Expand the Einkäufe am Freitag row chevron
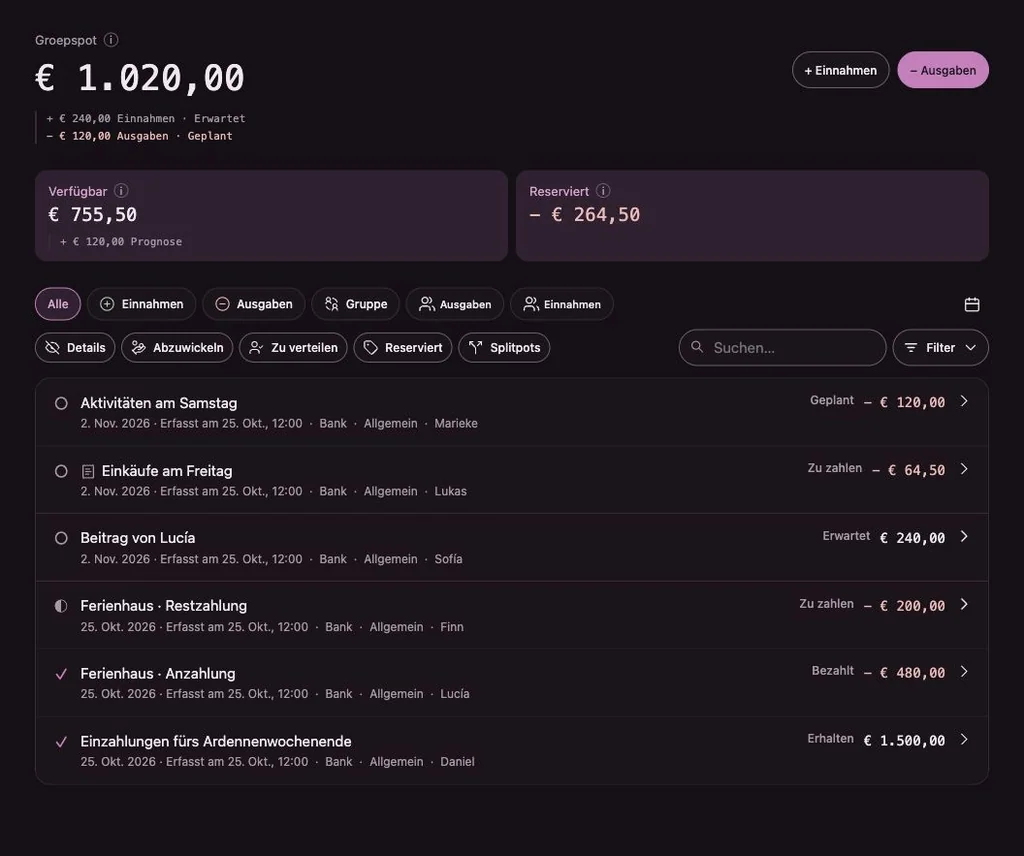 coord(964,469)
